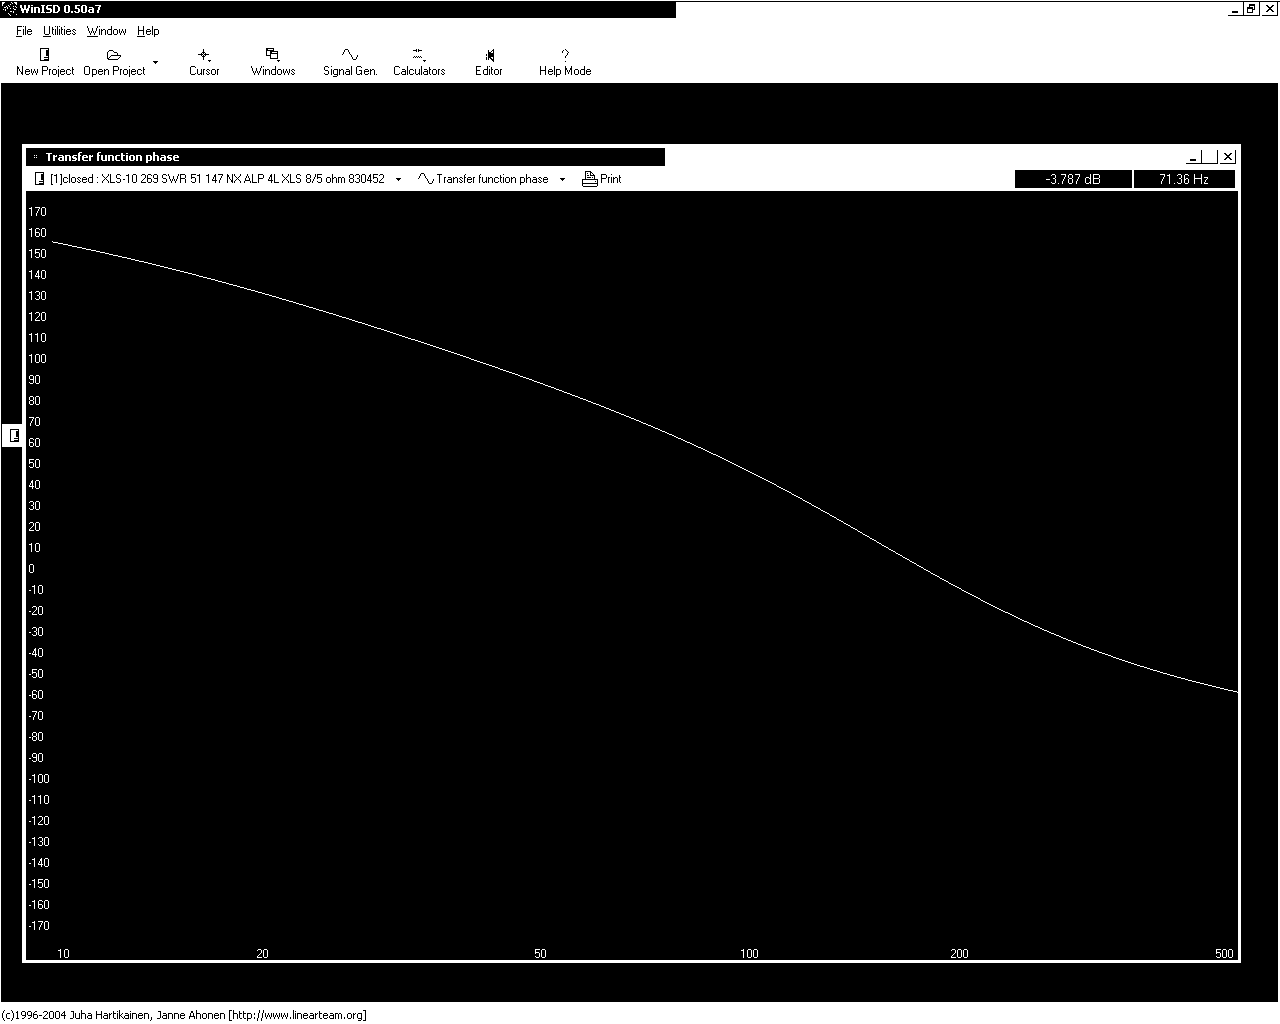Close the Transfer function phase window
This screenshot has height=1024, width=1280.
coord(1228,157)
